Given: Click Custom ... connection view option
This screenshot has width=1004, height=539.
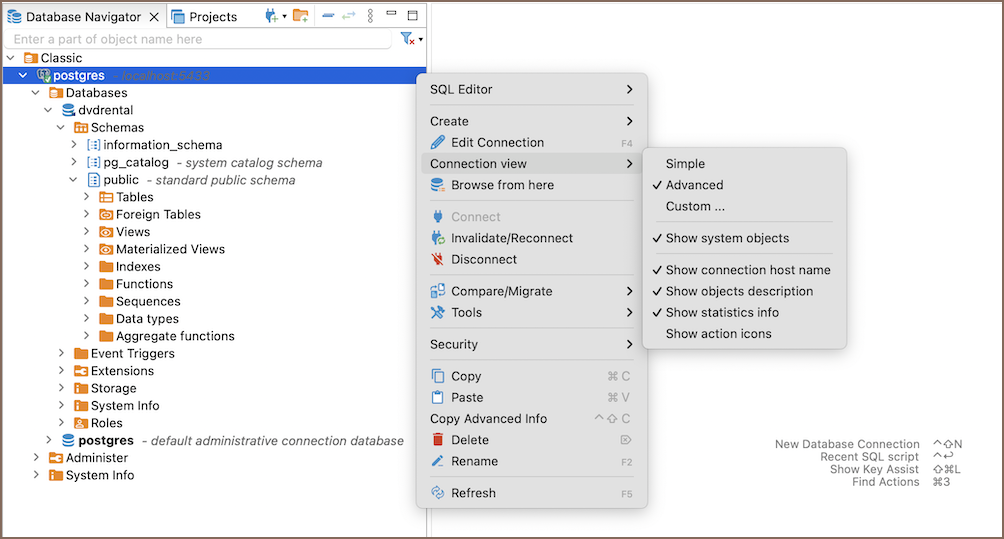Looking at the screenshot, I should 695,207.
